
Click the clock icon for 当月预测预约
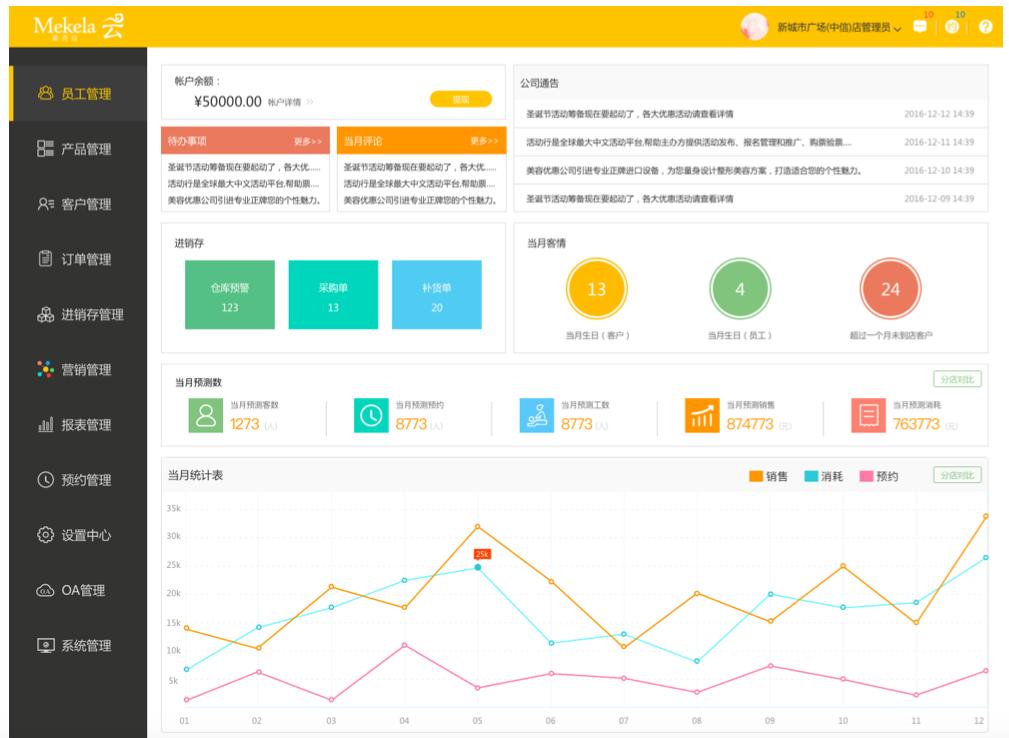click(370, 416)
